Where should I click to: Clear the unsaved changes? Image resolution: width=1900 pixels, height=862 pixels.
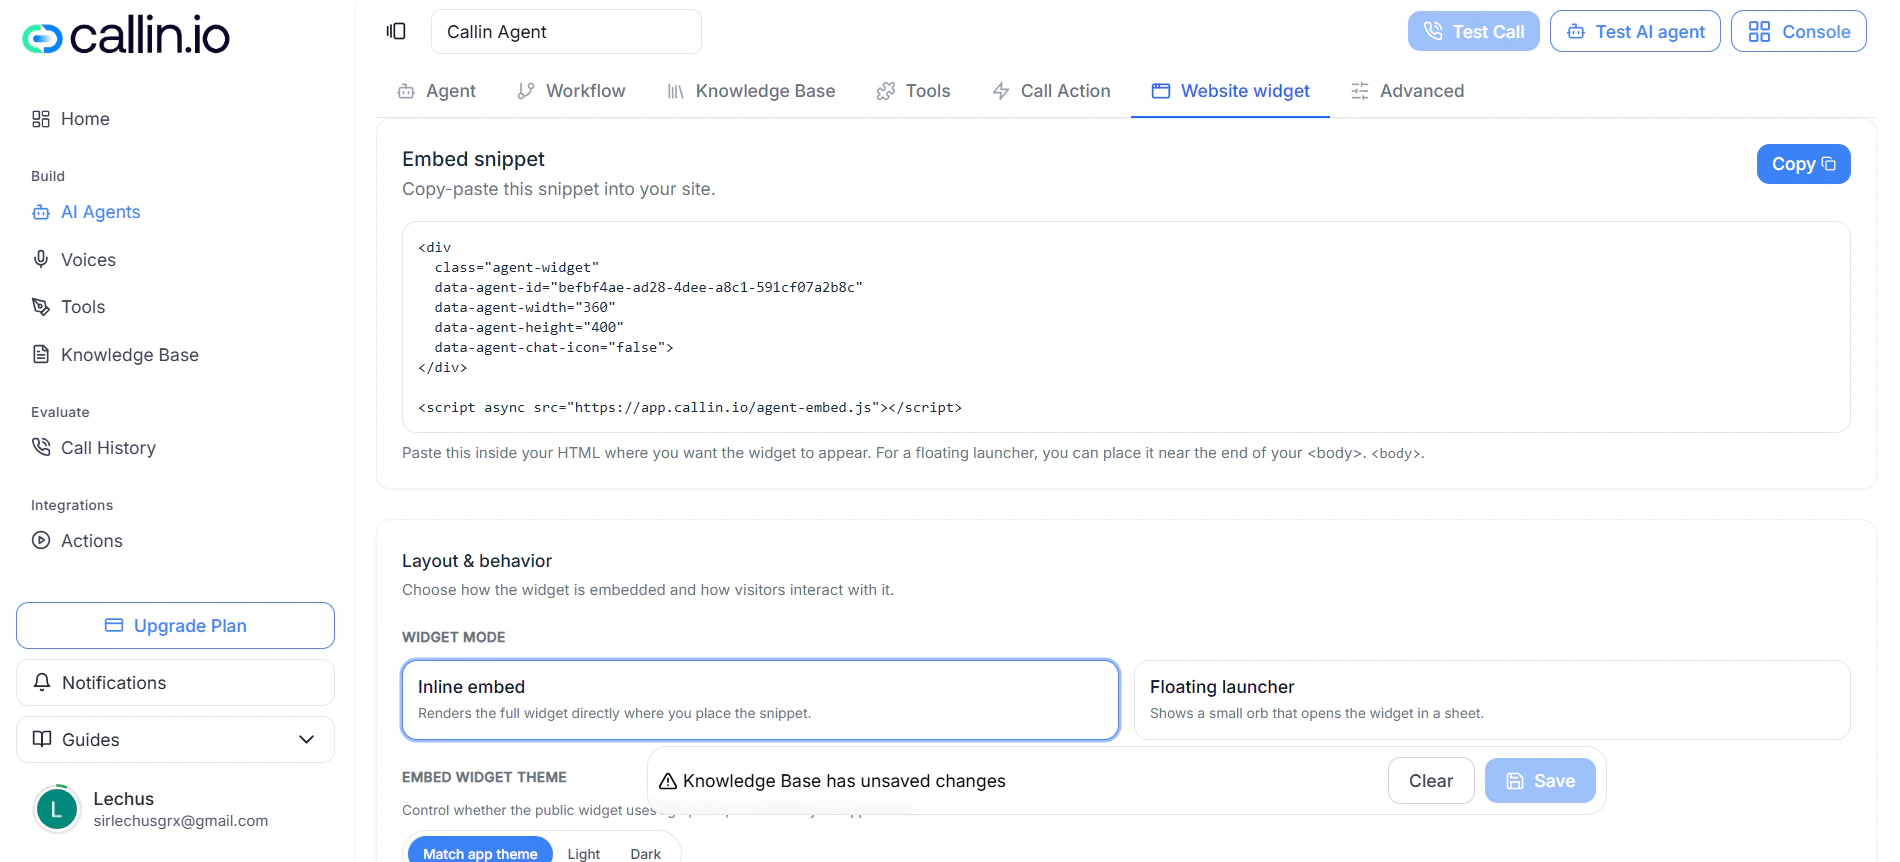tap(1431, 780)
